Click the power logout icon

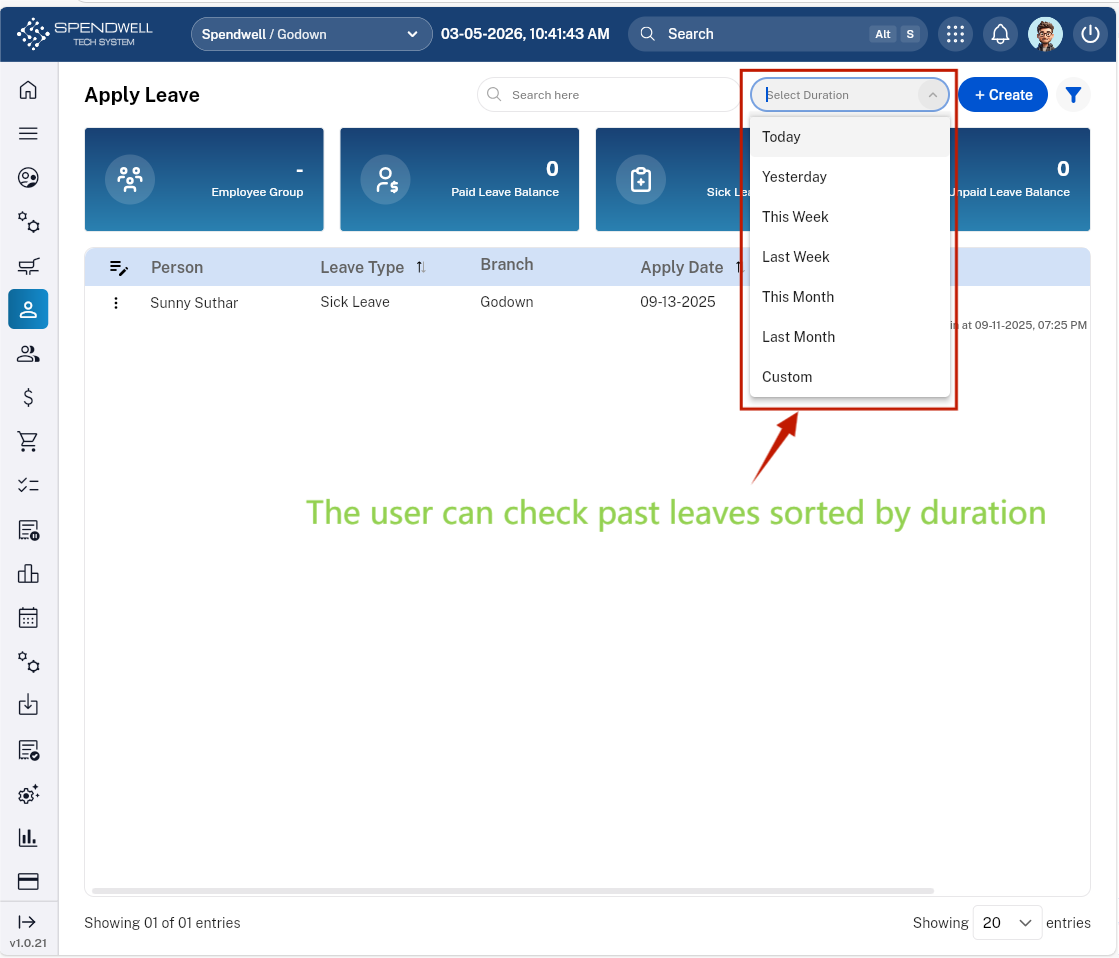[1090, 34]
